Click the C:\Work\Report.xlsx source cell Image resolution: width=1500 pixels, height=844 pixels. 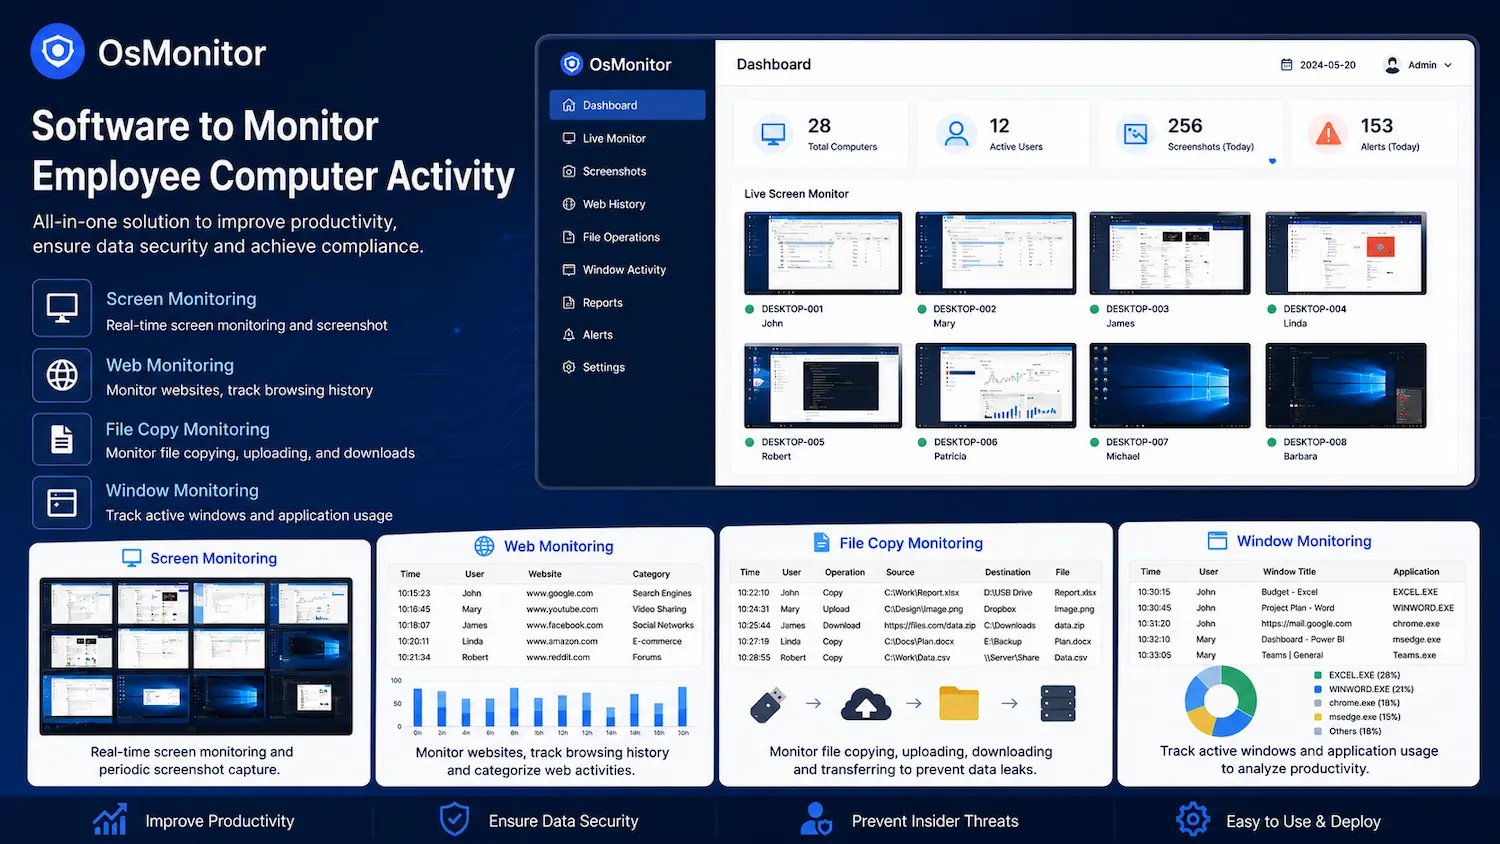[x=921, y=593]
